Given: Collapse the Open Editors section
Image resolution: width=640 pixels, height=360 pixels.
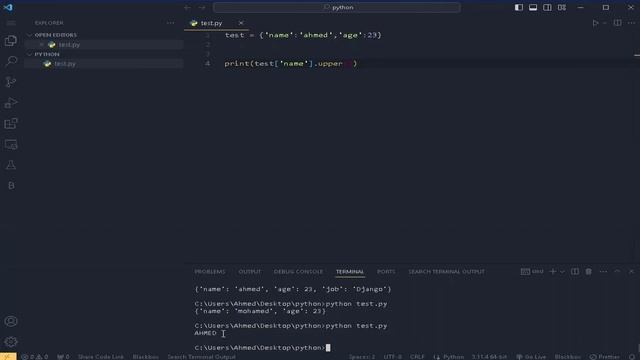Looking at the screenshot, I should point(29,35).
